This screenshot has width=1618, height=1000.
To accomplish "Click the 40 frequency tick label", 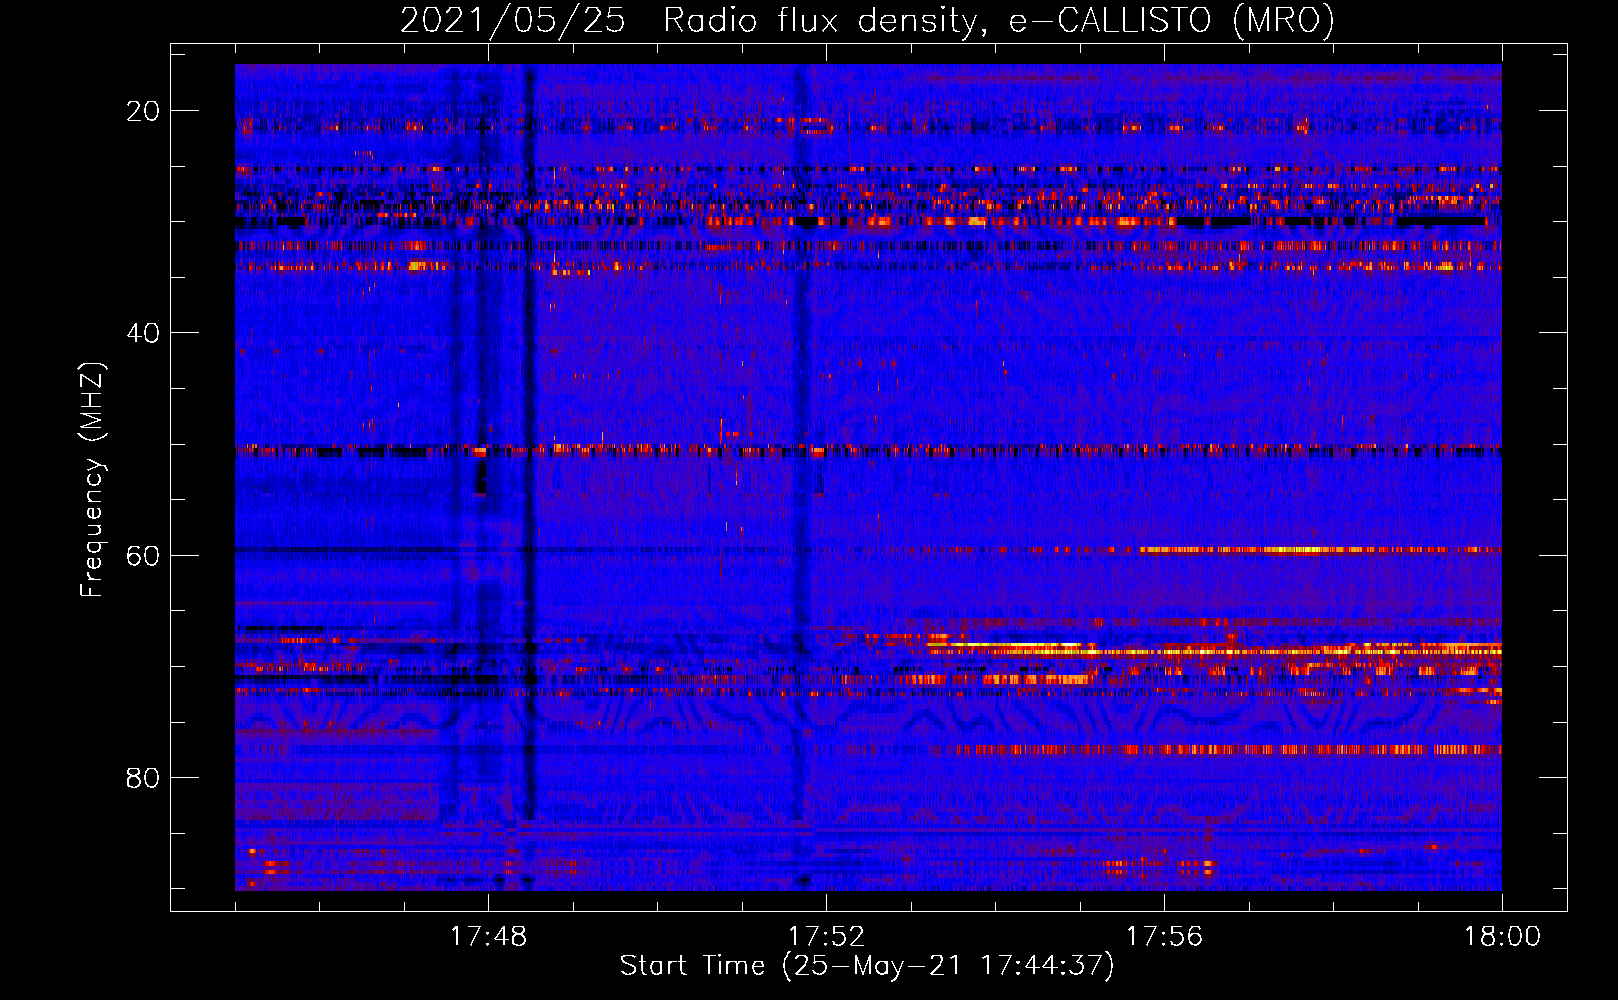I will 143,333.
